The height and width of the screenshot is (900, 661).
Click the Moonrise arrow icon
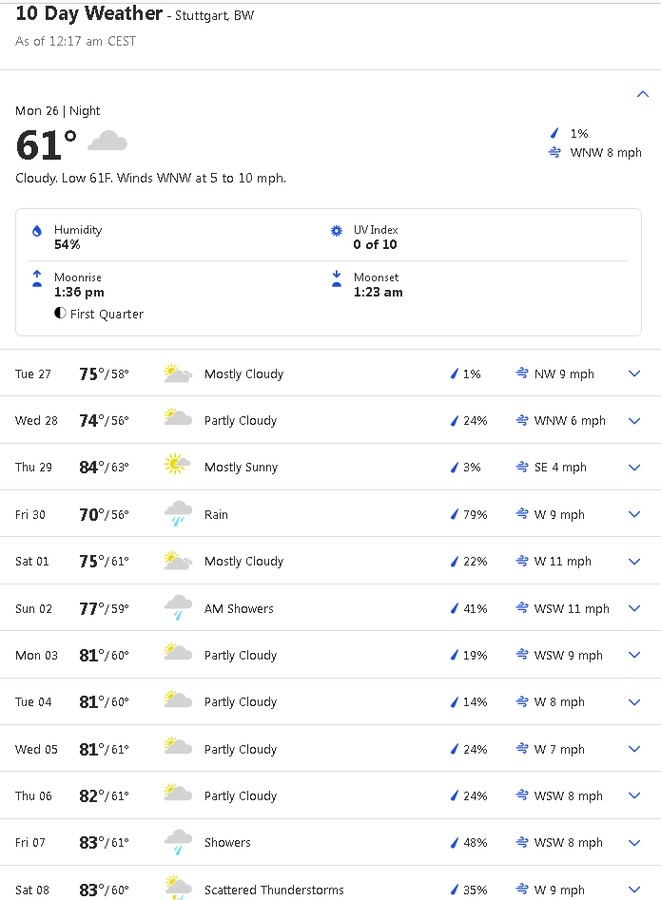click(37, 278)
